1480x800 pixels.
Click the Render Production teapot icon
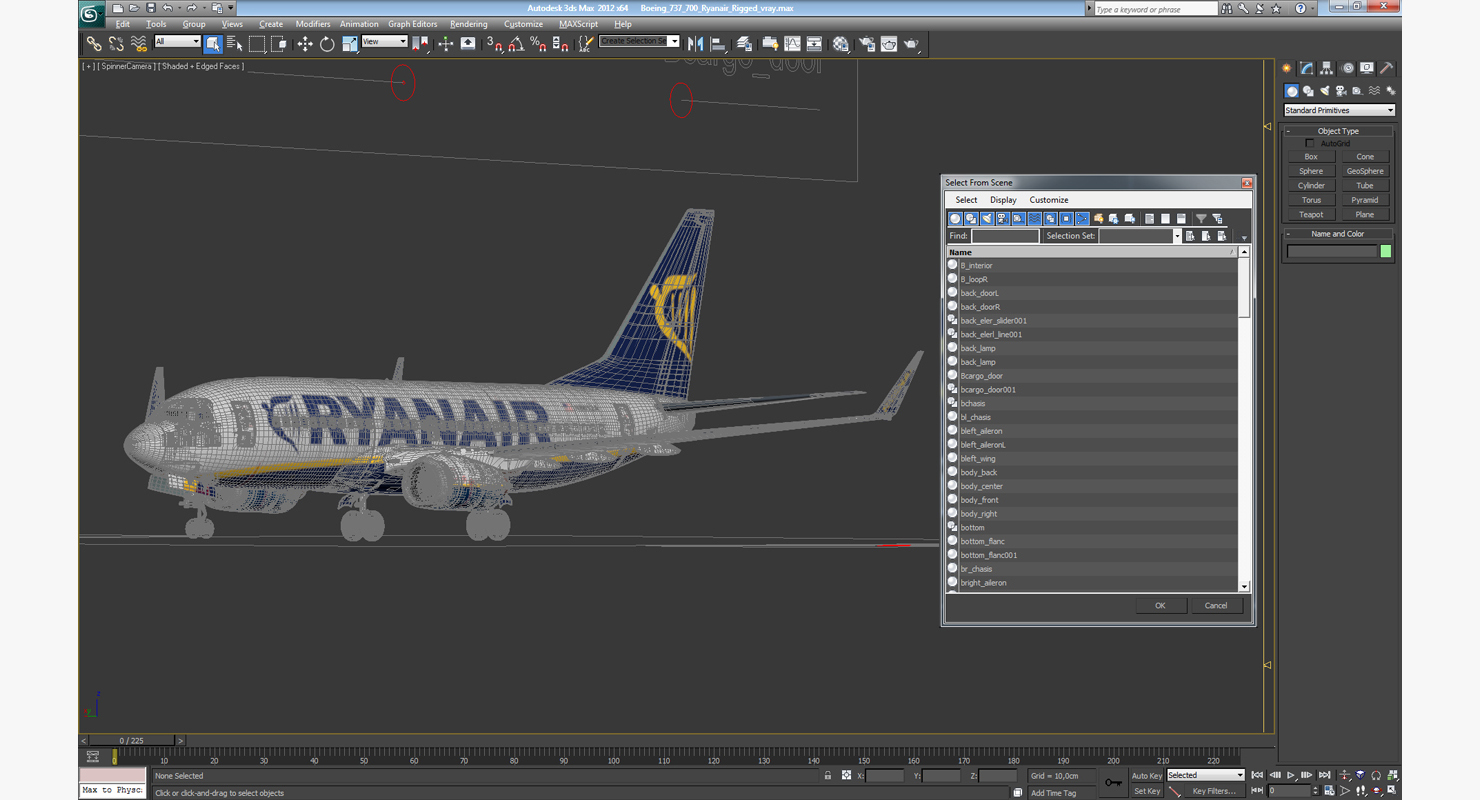911,44
